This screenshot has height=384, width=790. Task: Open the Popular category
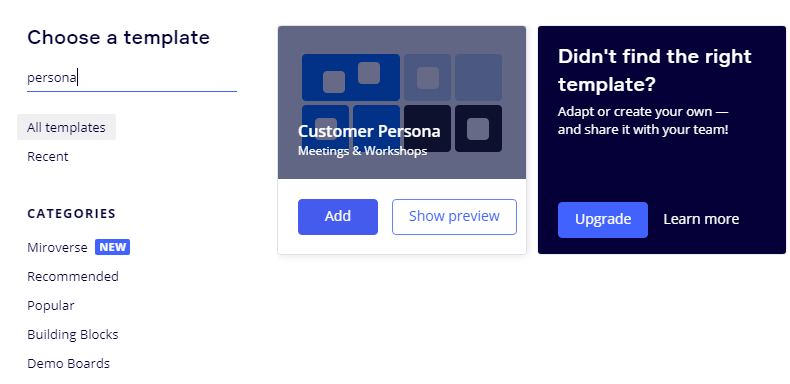tap(51, 305)
